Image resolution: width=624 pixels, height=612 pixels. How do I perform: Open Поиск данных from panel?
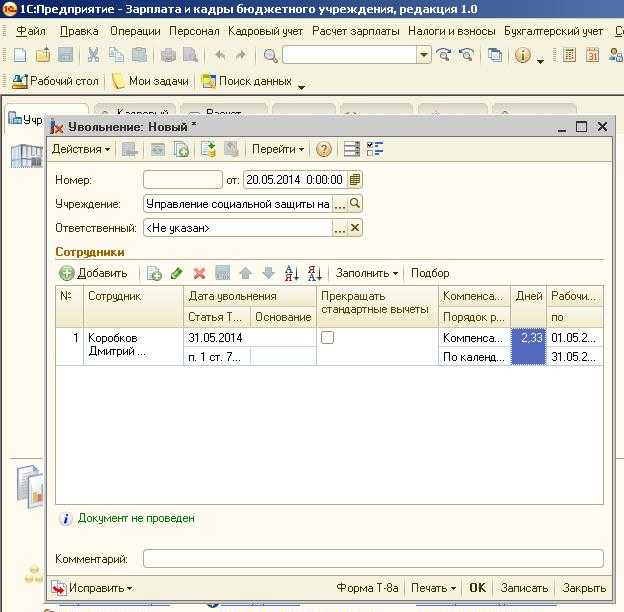[247, 81]
